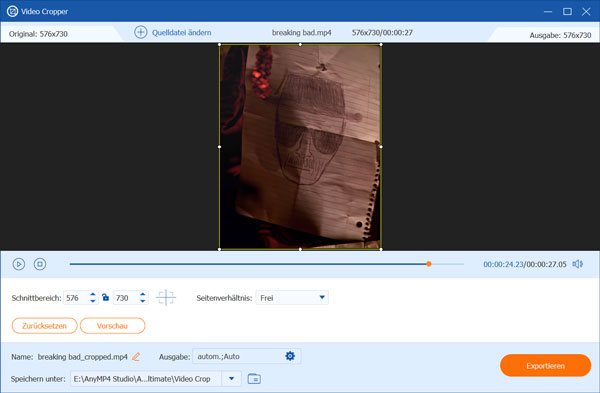This screenshot has width=600, height=393.
Task: Increase the crop width with the up arrow
Action: point(93,294)
